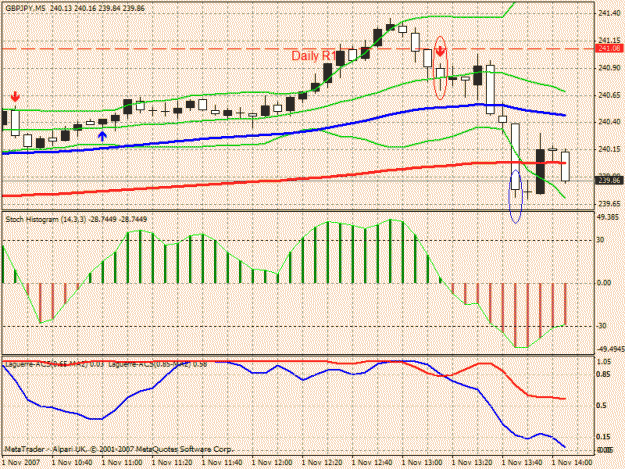Click the '1 Nov 13:40' time label
This screenshot has width=625, height=469.
click(522, 463)
